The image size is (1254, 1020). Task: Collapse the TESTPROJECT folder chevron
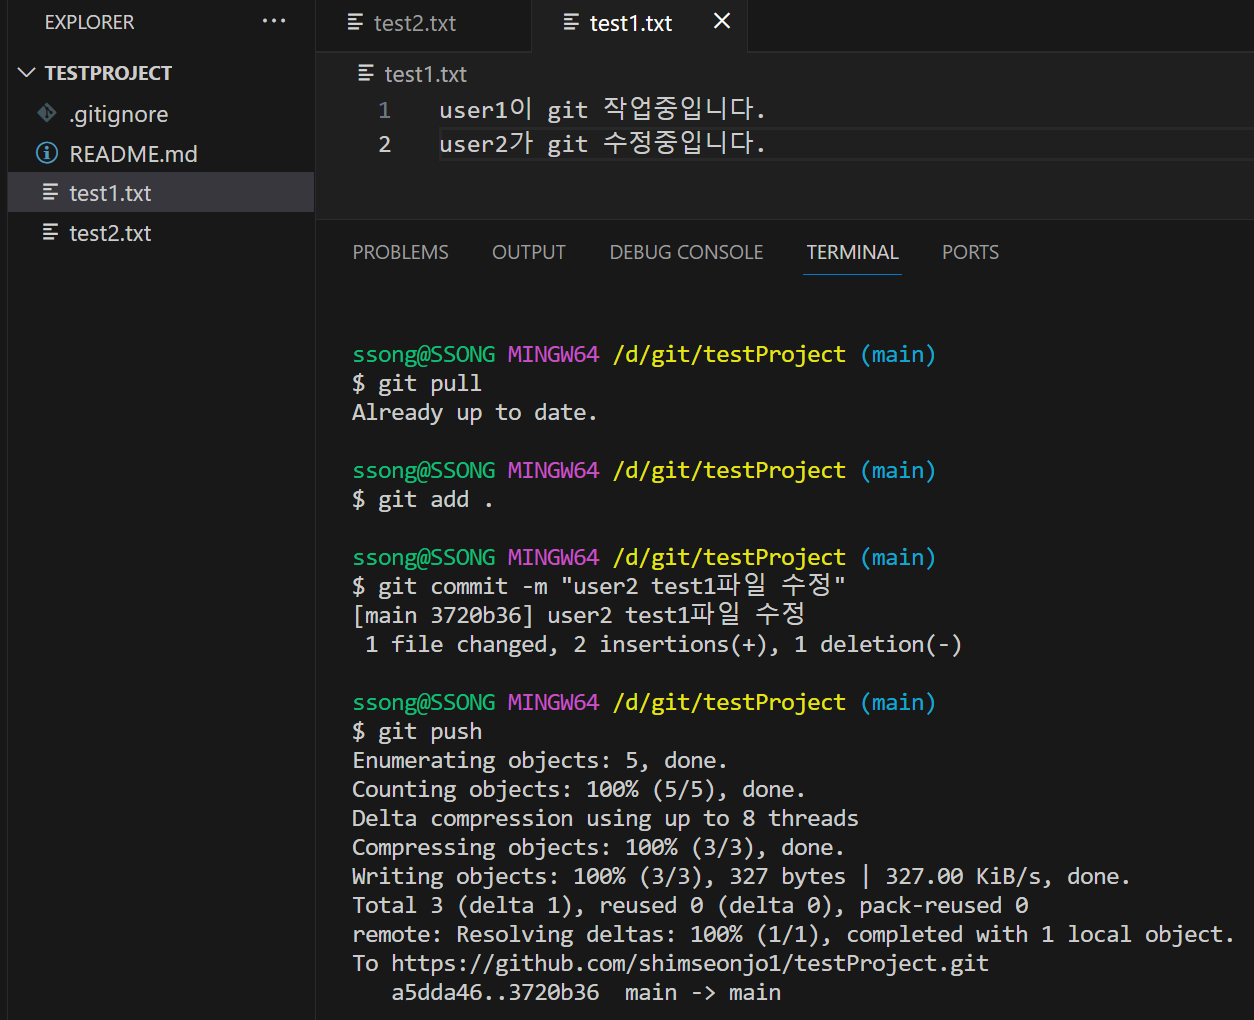(27, 73)
